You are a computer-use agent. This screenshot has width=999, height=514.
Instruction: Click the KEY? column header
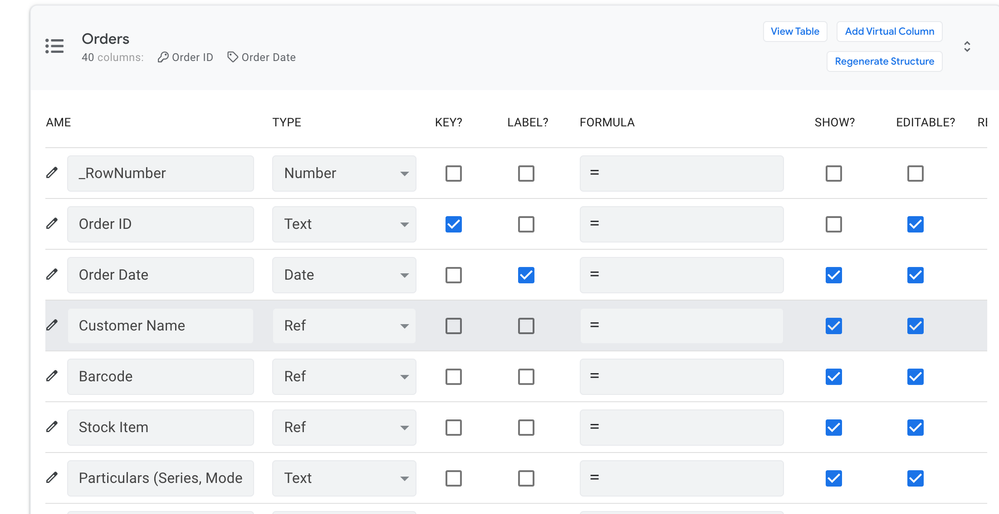449,122
